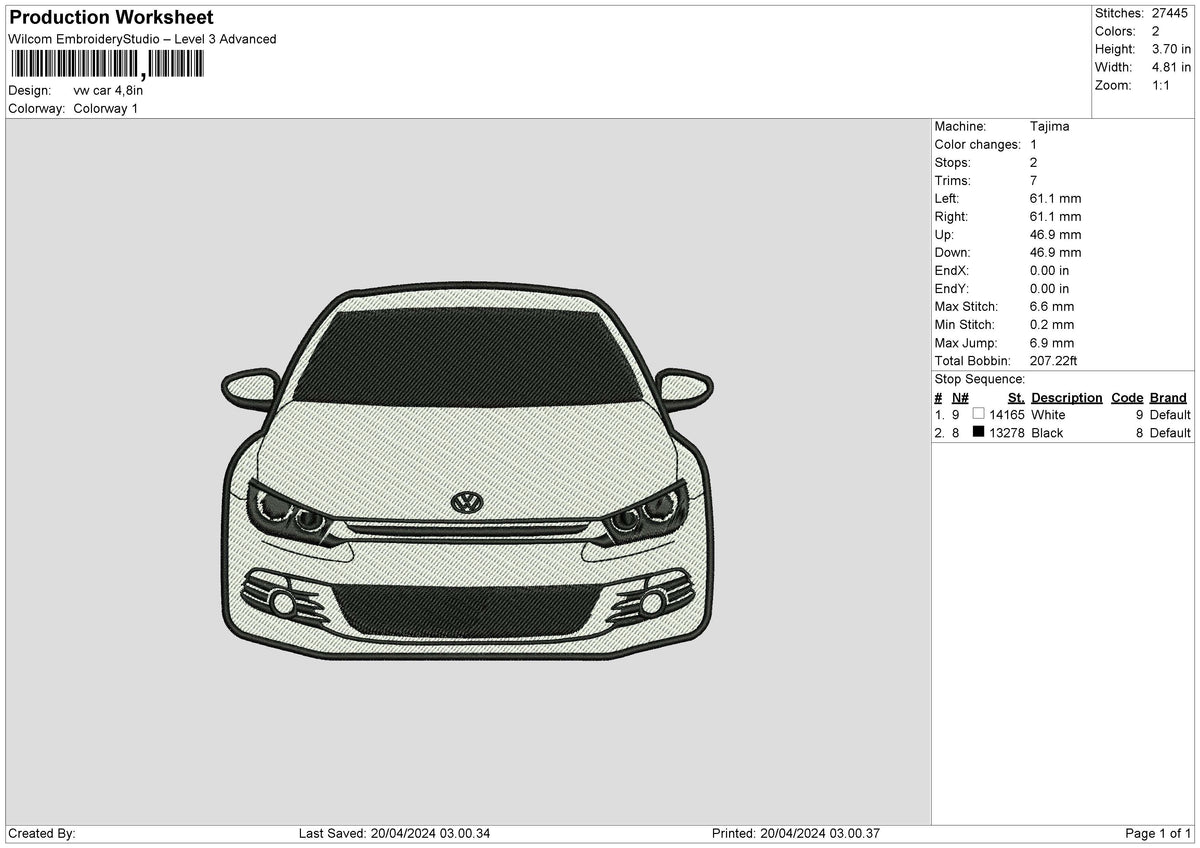Click the EndX value 0.00 in
Screen dimensions: 1200x848
pos(1049,270)
